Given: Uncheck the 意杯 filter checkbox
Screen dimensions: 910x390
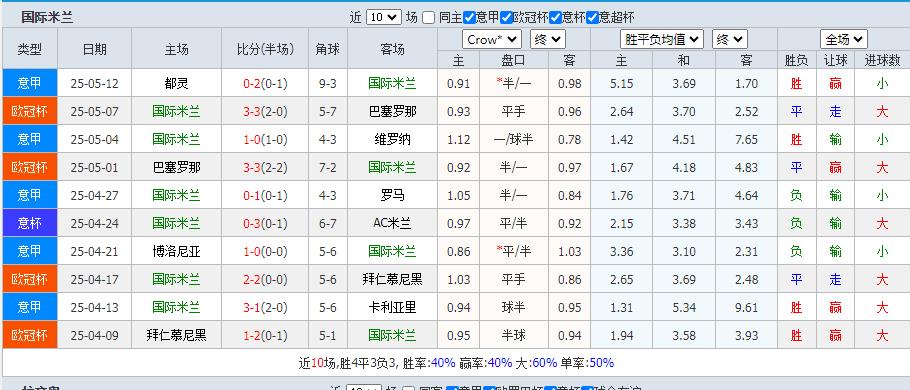Looking at the screenshot, I should 555,17.
